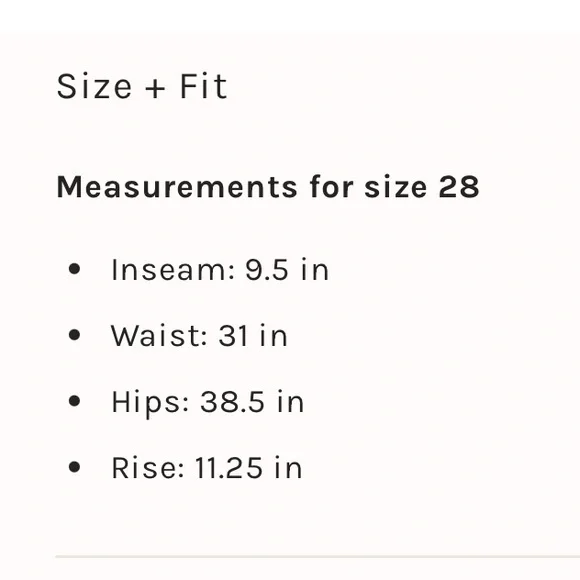The width and height of the screenshot is (580, 580).
Task: Click the "Inseam:" label
Action: click(x=173, y=270)
